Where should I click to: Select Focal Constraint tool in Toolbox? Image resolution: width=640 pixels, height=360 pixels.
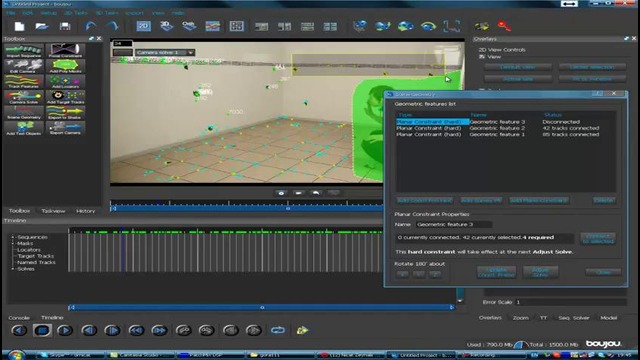tap(65, 51)
